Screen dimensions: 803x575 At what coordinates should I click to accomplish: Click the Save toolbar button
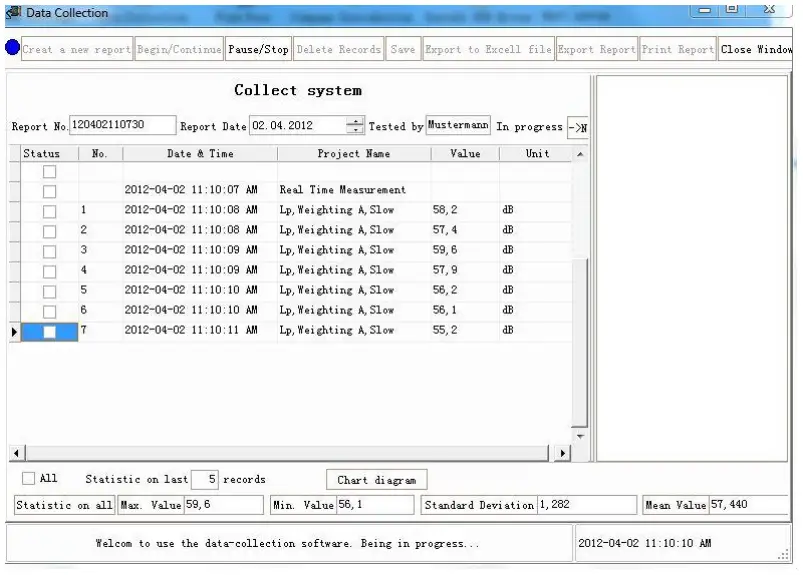tap(403, 49)
